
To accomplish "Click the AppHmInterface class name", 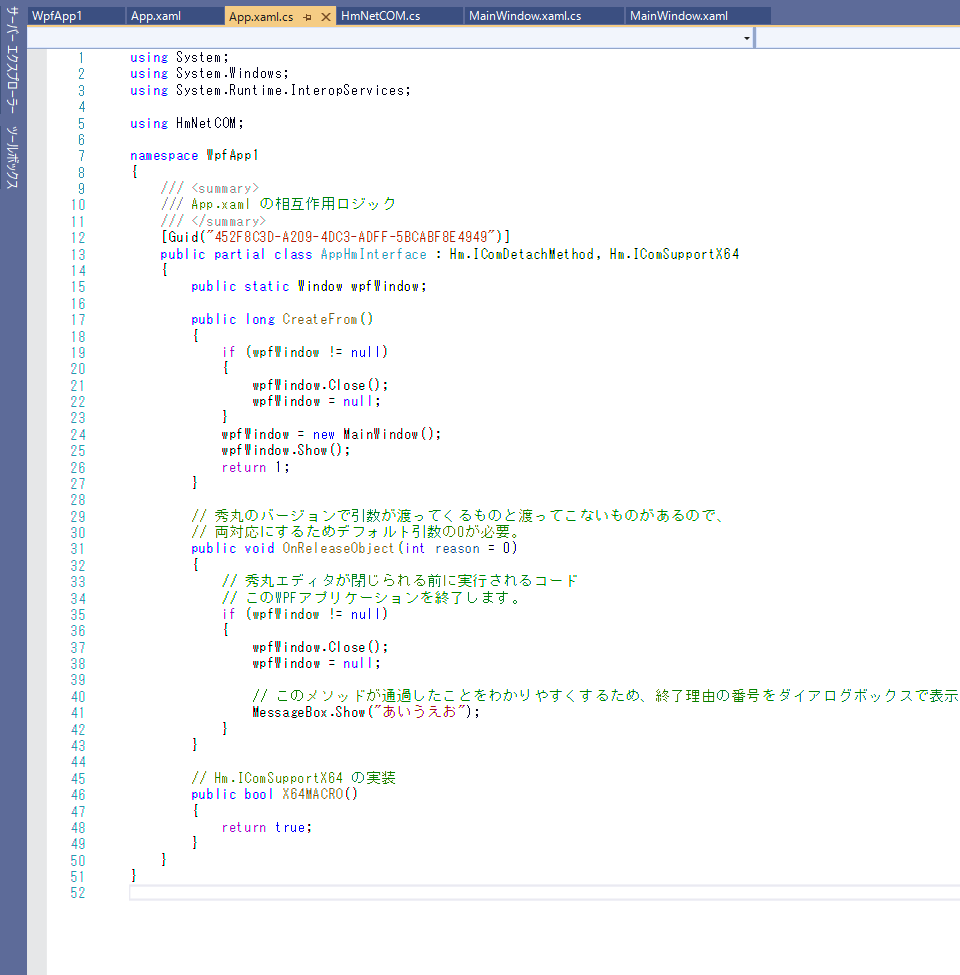I will click(373, 254).
